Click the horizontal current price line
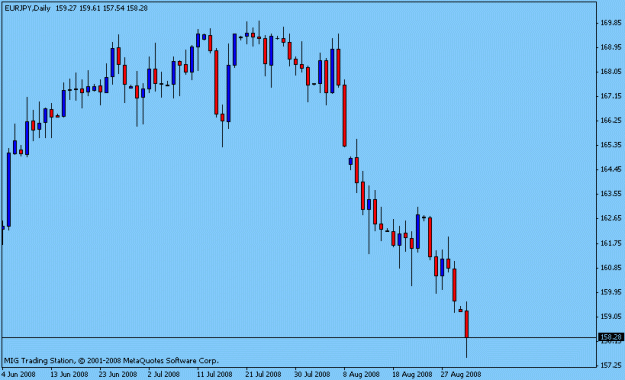This screenshot has height=380, width=625. [x=299, y=338]
